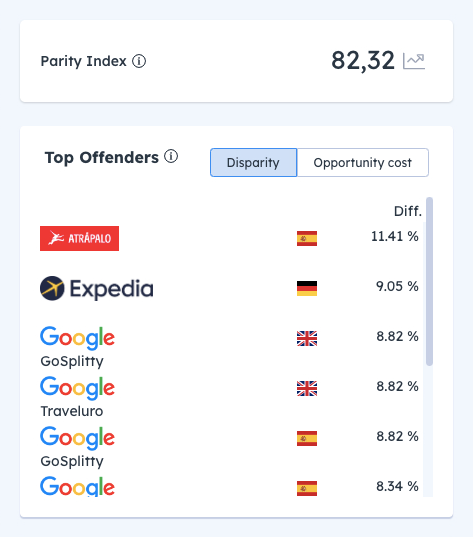Switch to the Disparity view

[253, 163]
